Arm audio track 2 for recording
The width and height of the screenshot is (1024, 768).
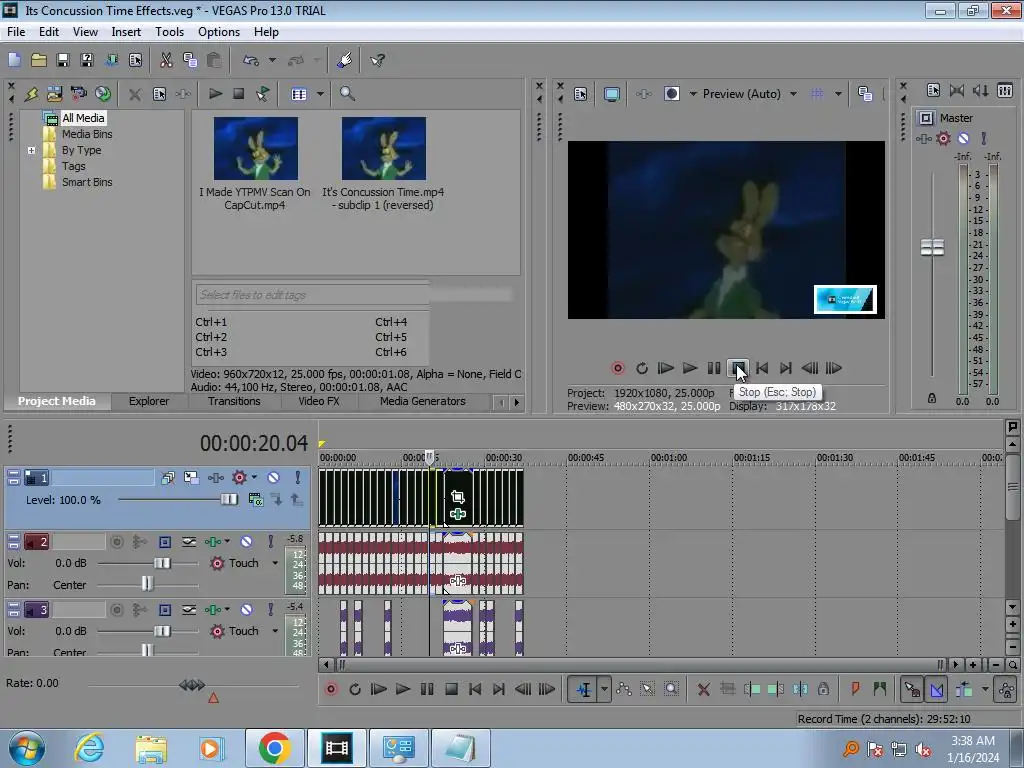pos(116,541)
